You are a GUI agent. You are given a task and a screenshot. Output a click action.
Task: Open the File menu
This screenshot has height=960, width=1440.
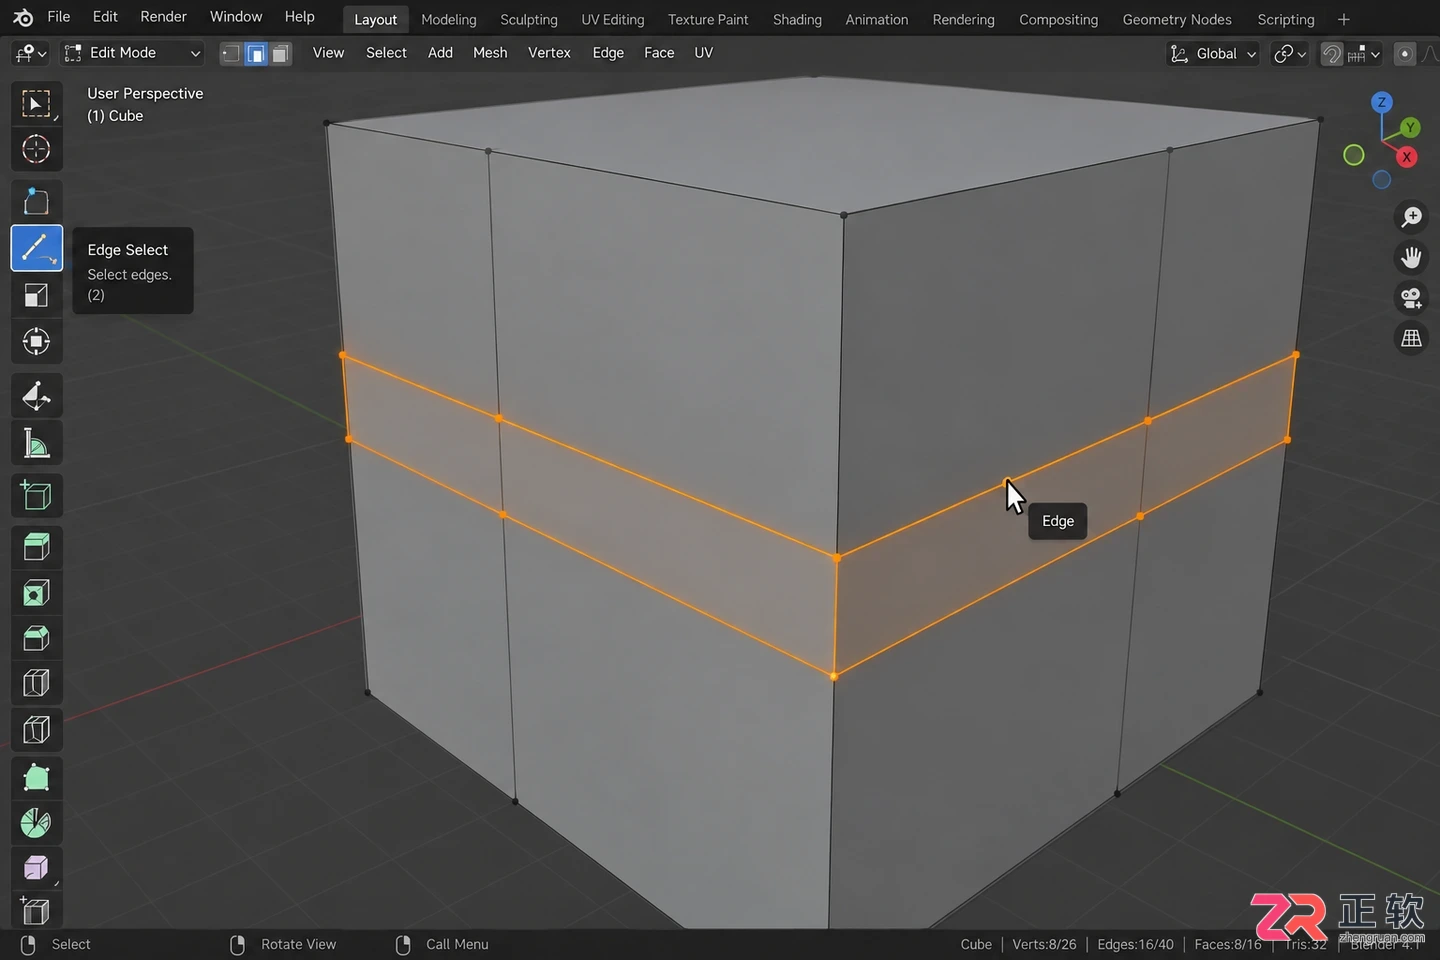point(59,17)
